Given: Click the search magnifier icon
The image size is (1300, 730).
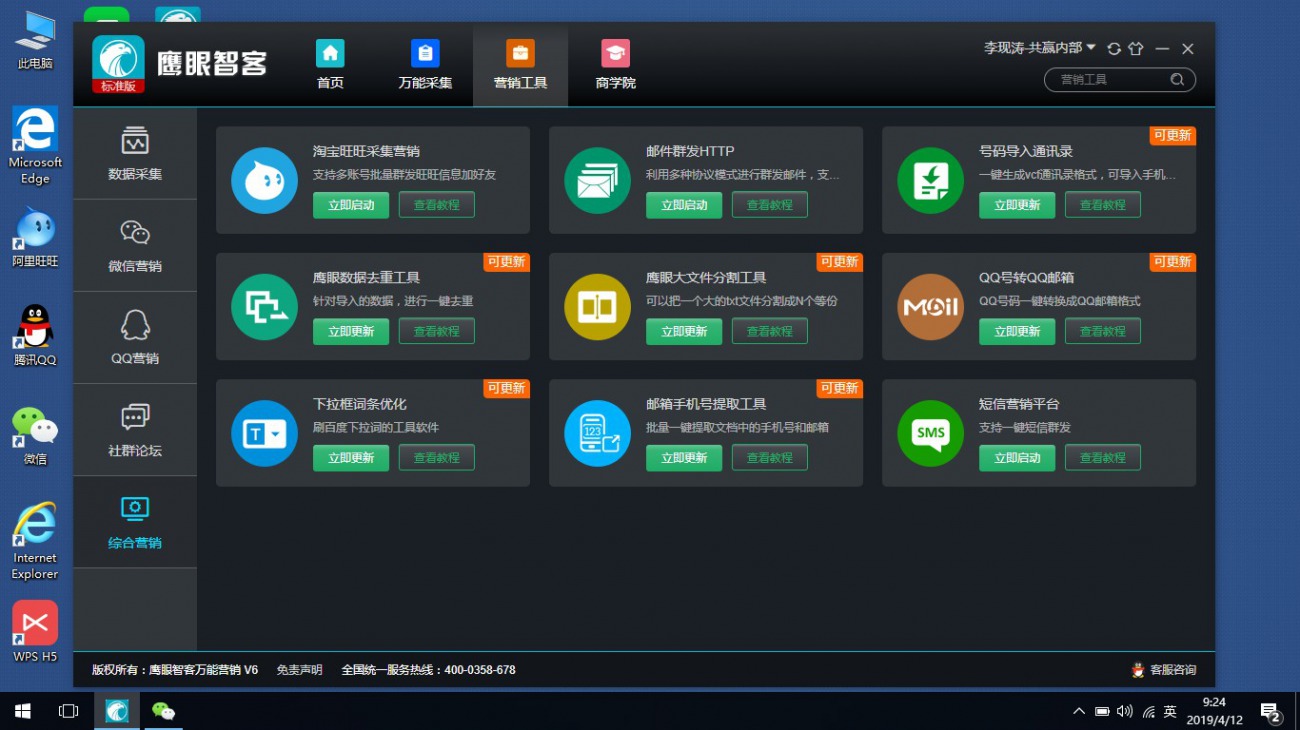Looking at the screenshot, I should (x=1177, y=80).
